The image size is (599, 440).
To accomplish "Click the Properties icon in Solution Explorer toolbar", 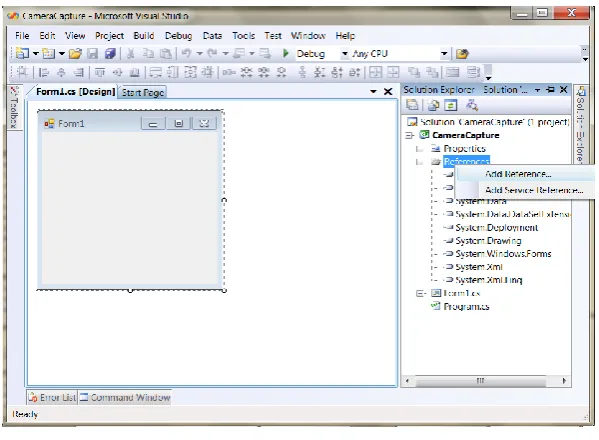I will pyautogui.click(x=412, y=105).
